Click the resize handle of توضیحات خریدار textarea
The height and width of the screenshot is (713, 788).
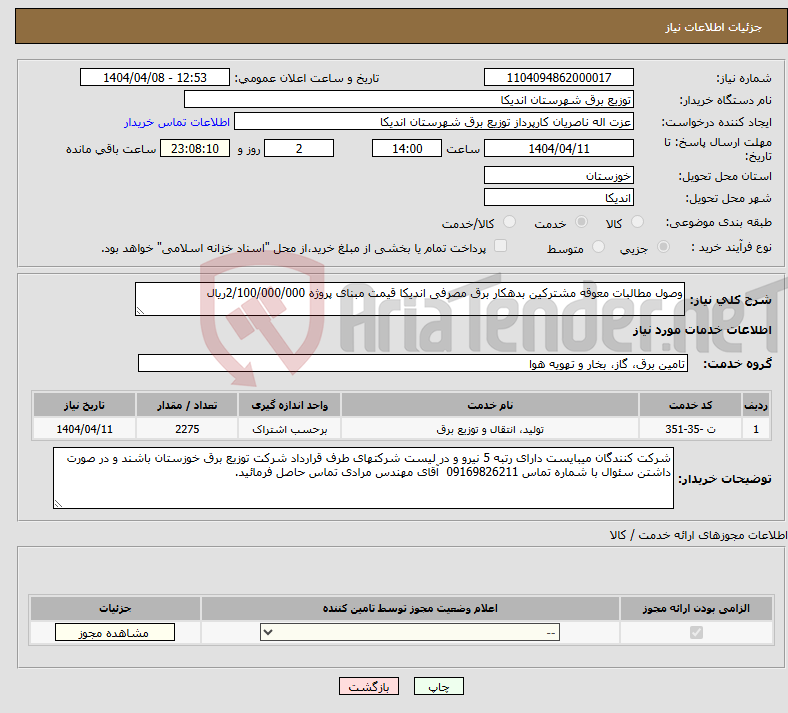[x=58, y=503]
